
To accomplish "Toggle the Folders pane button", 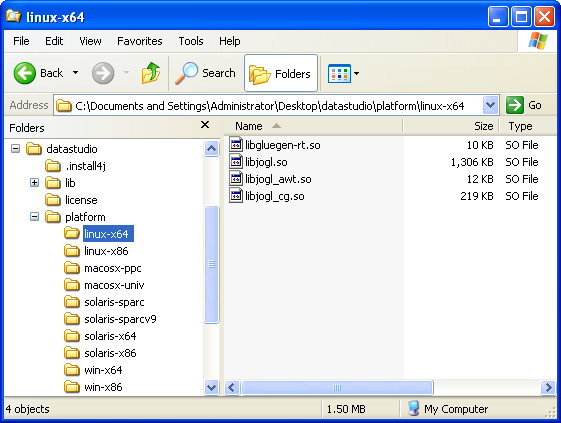I will (x=281, y=73).
